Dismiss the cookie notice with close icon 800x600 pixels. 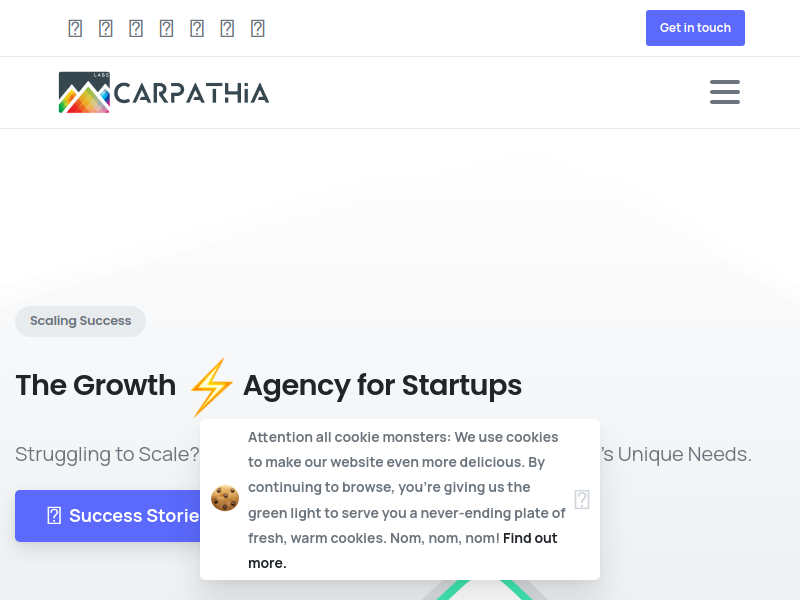(582, 499)
